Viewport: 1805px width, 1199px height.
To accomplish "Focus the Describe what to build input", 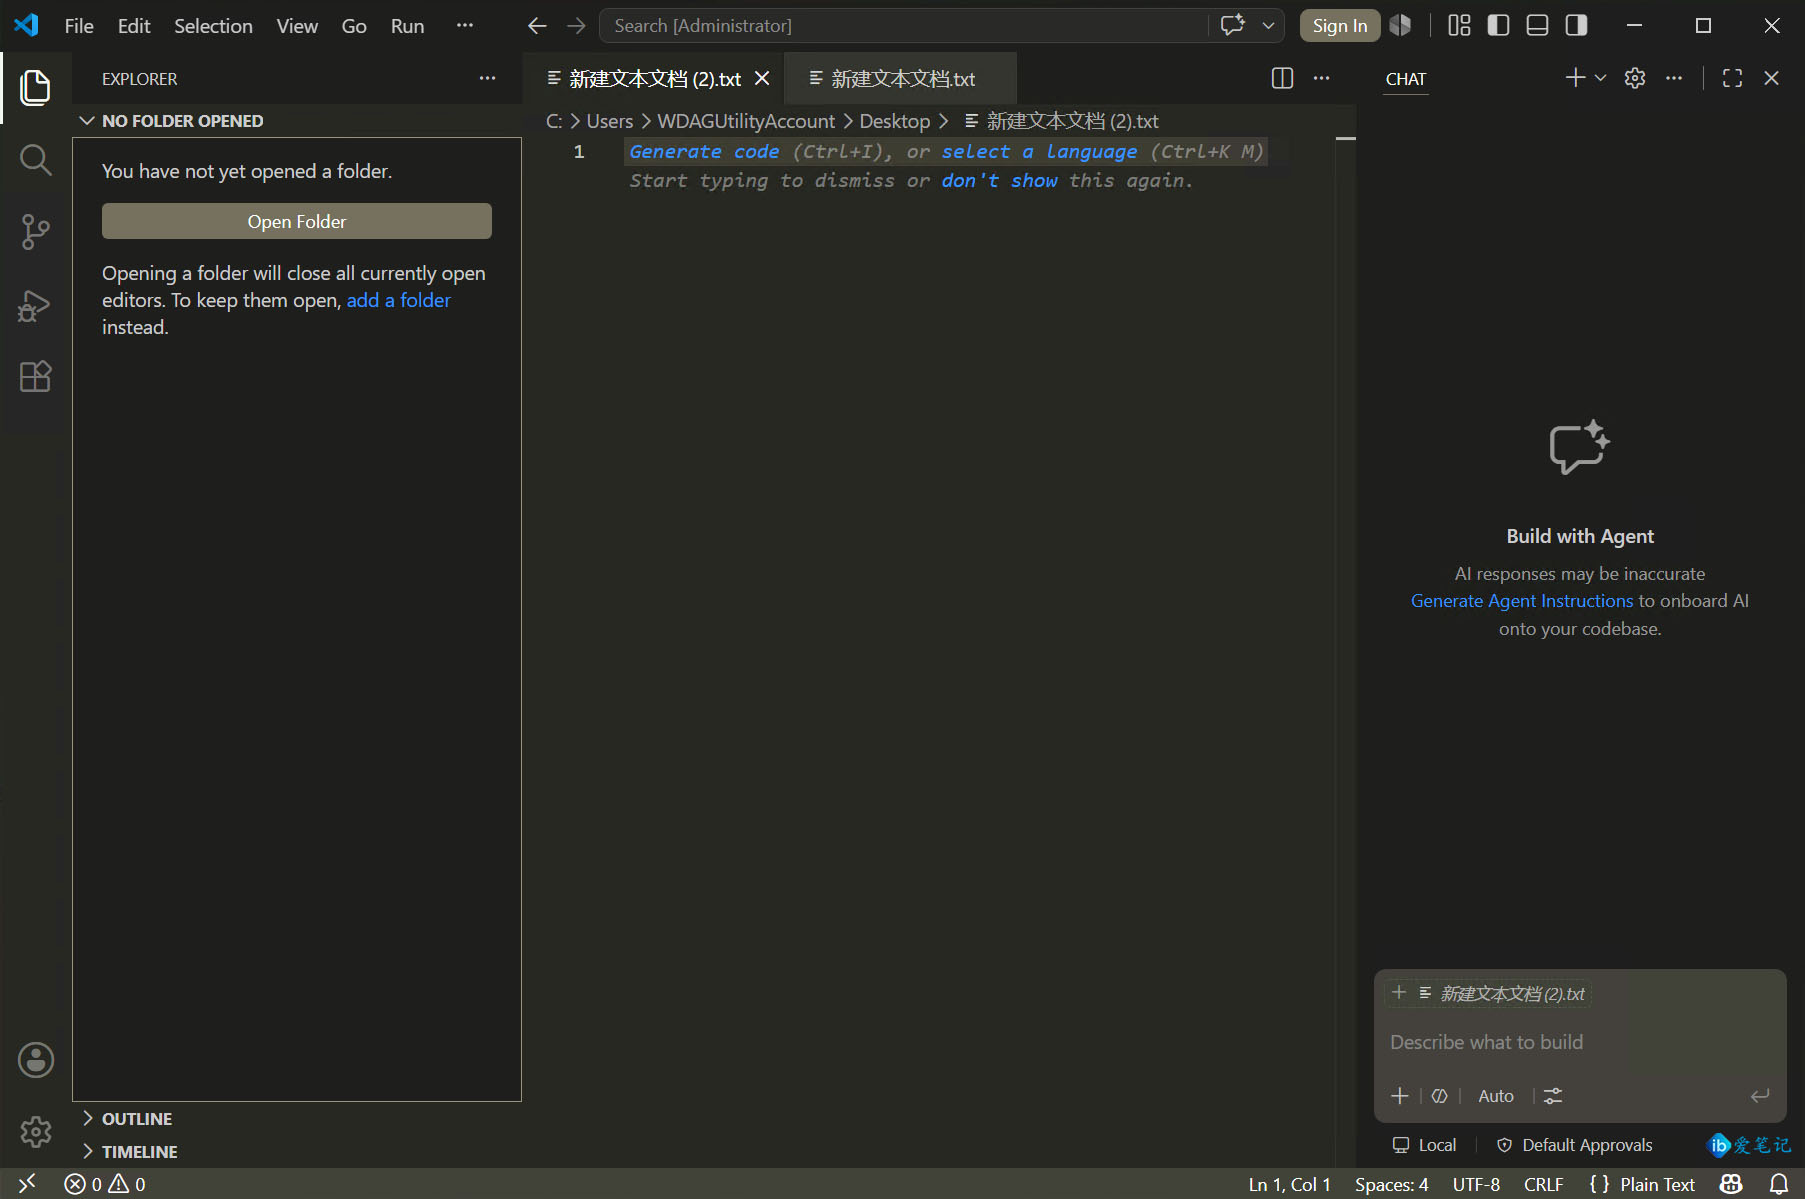I will point(1580,1042).
